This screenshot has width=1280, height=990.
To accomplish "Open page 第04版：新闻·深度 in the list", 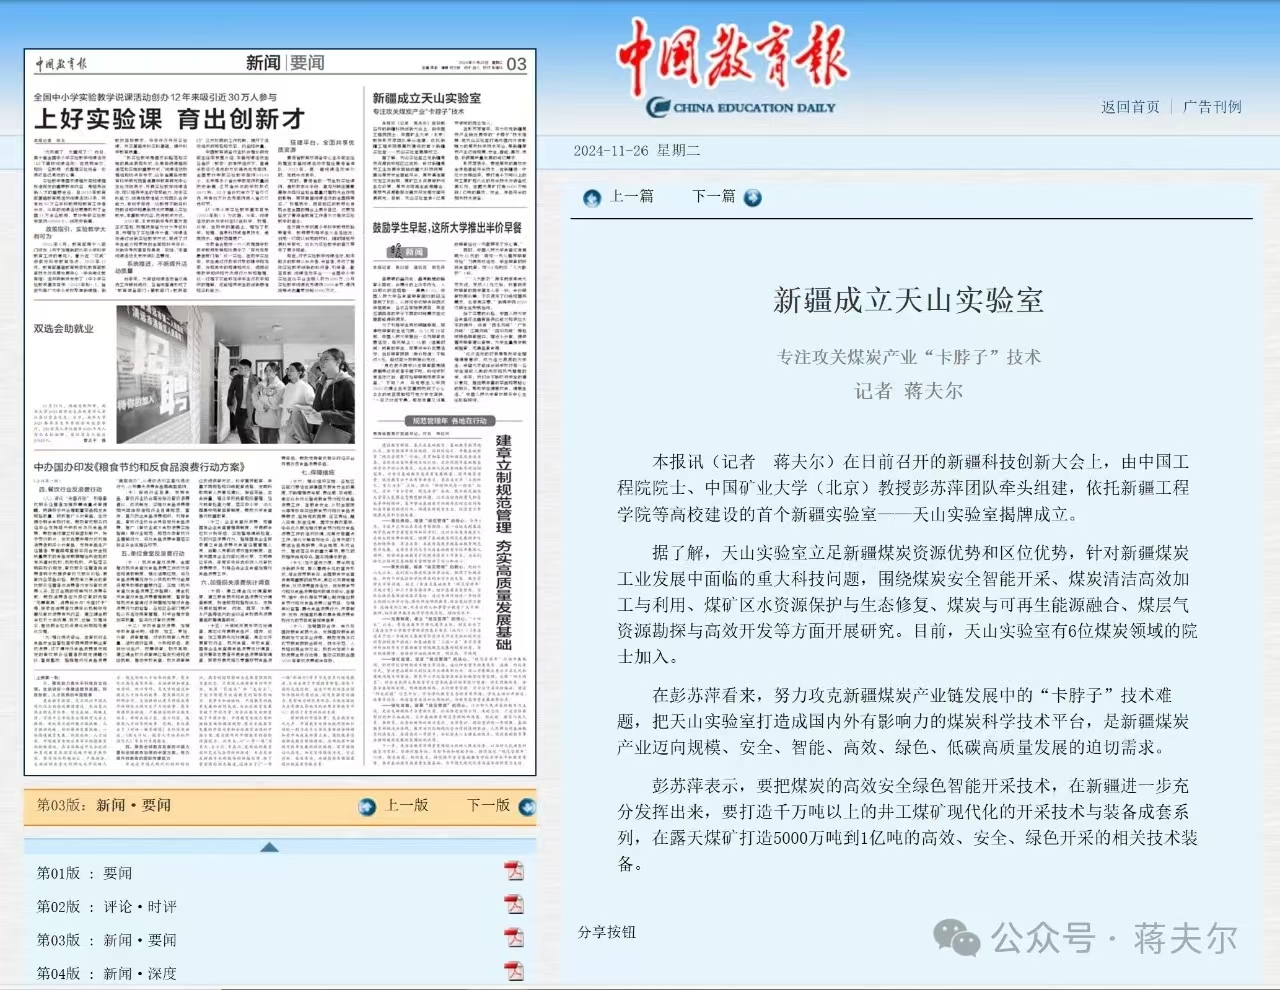I will pyautogui.click(x=107, y=973).
